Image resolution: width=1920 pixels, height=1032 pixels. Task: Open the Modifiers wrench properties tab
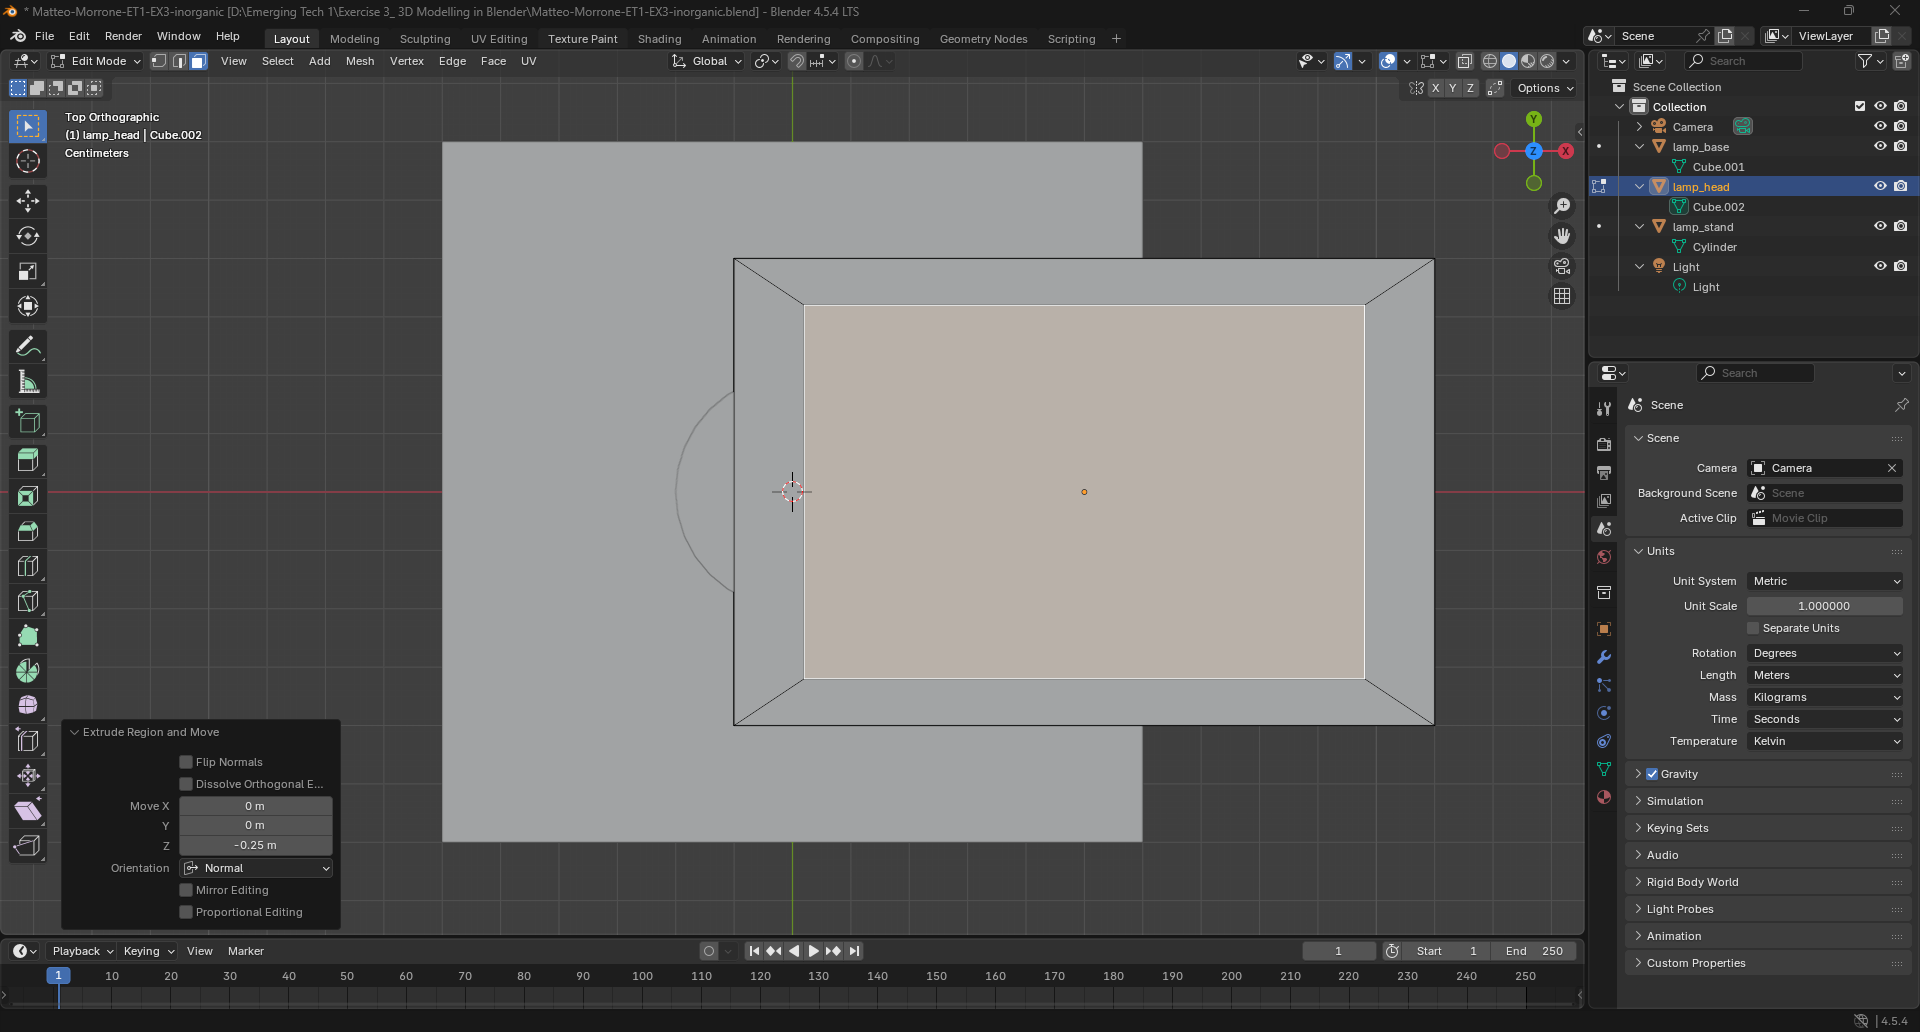point(1604,657)
